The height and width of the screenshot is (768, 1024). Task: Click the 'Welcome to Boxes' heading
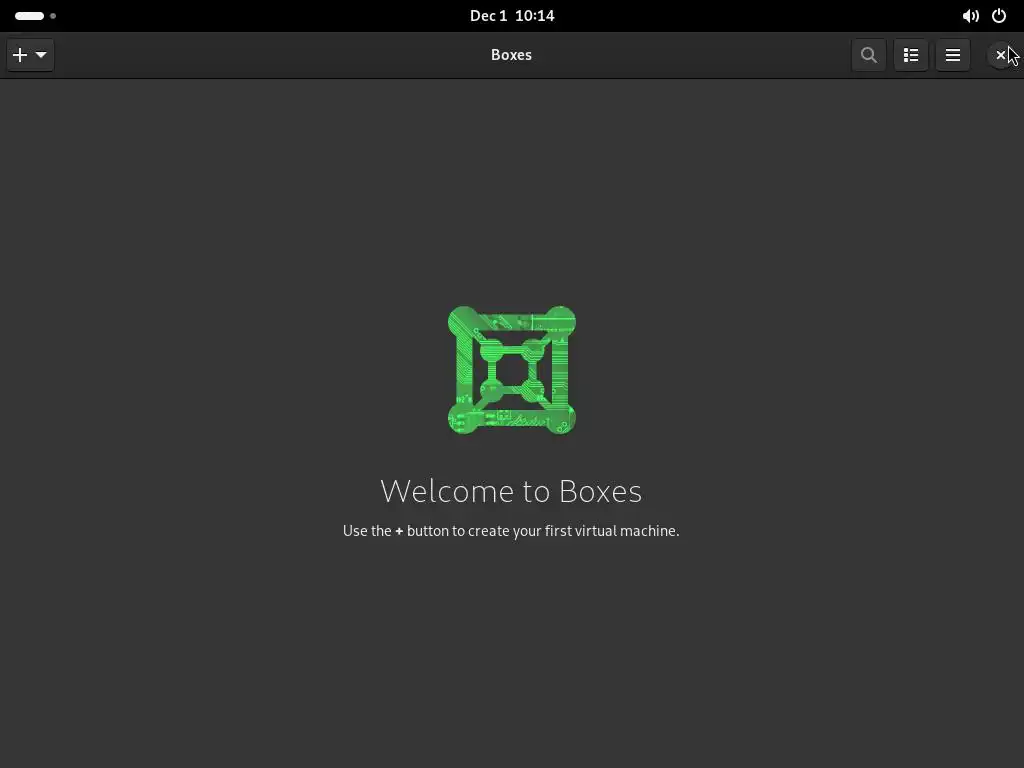coord(511,491)
